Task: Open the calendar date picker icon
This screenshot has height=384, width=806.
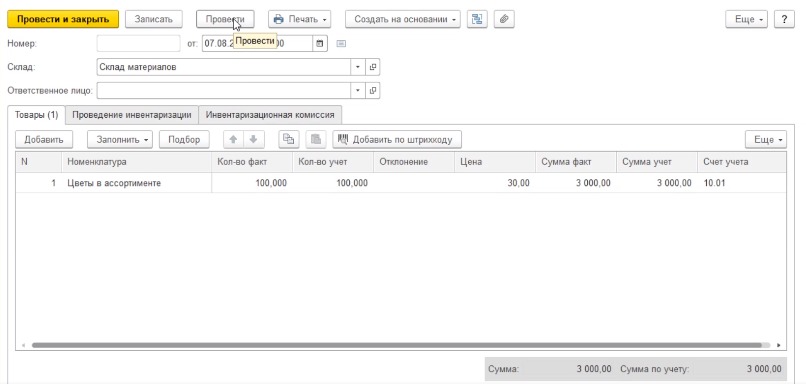Action: click(x=320, y=44)
